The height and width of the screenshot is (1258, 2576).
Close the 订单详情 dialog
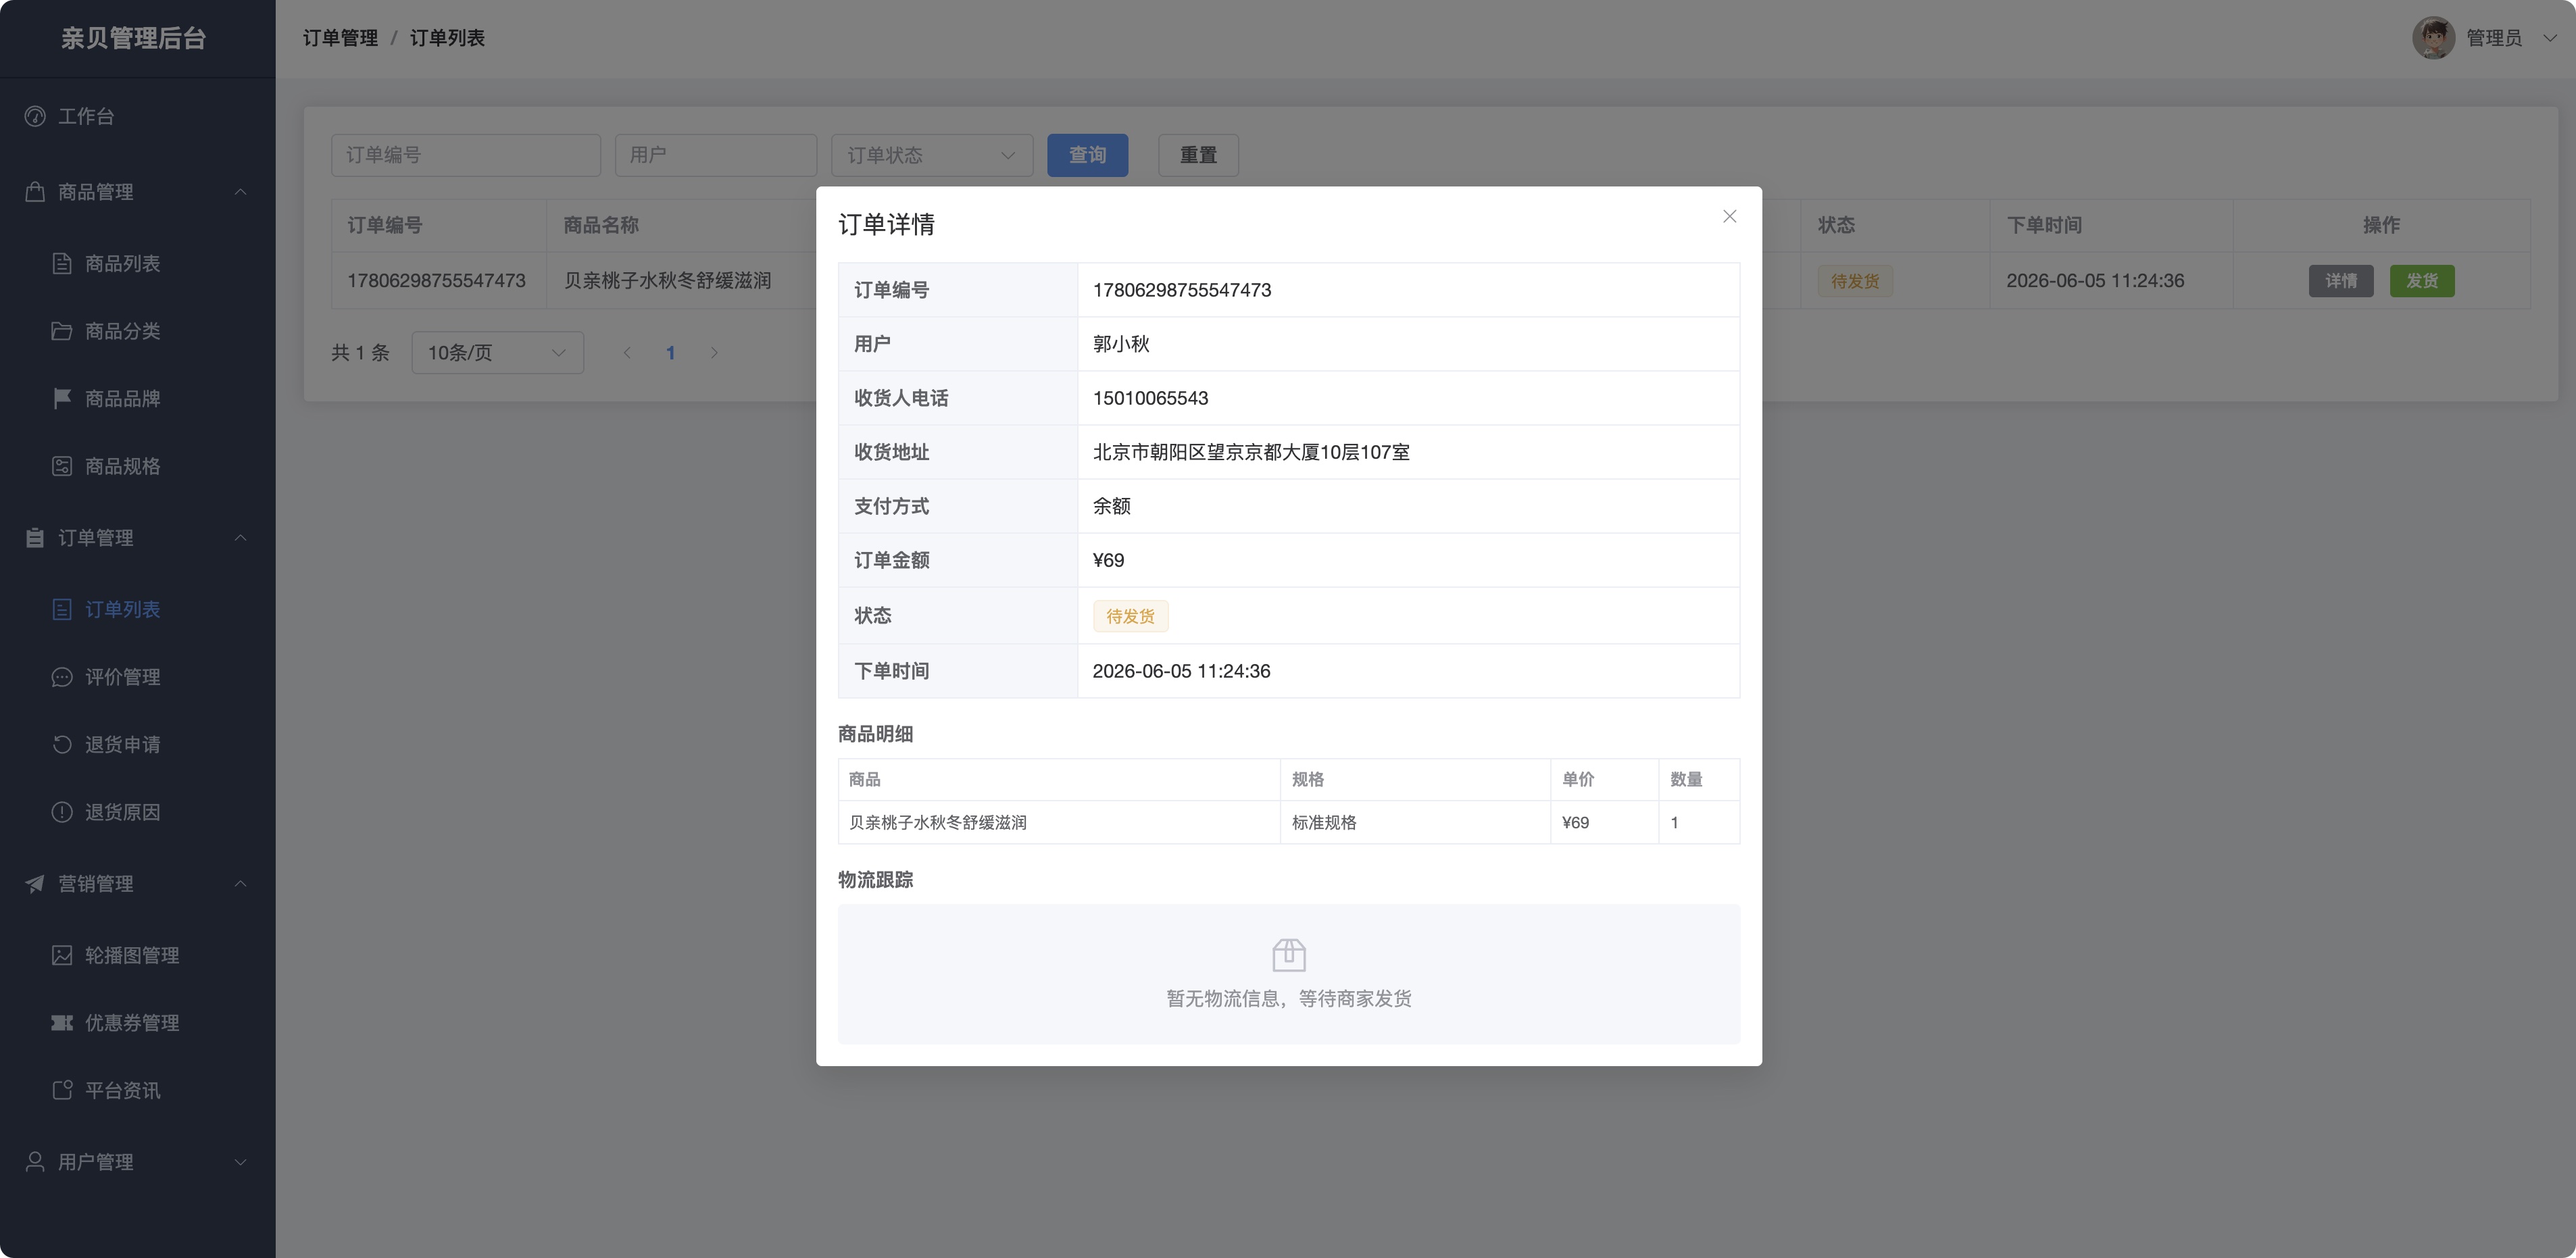click(1729, 216)
